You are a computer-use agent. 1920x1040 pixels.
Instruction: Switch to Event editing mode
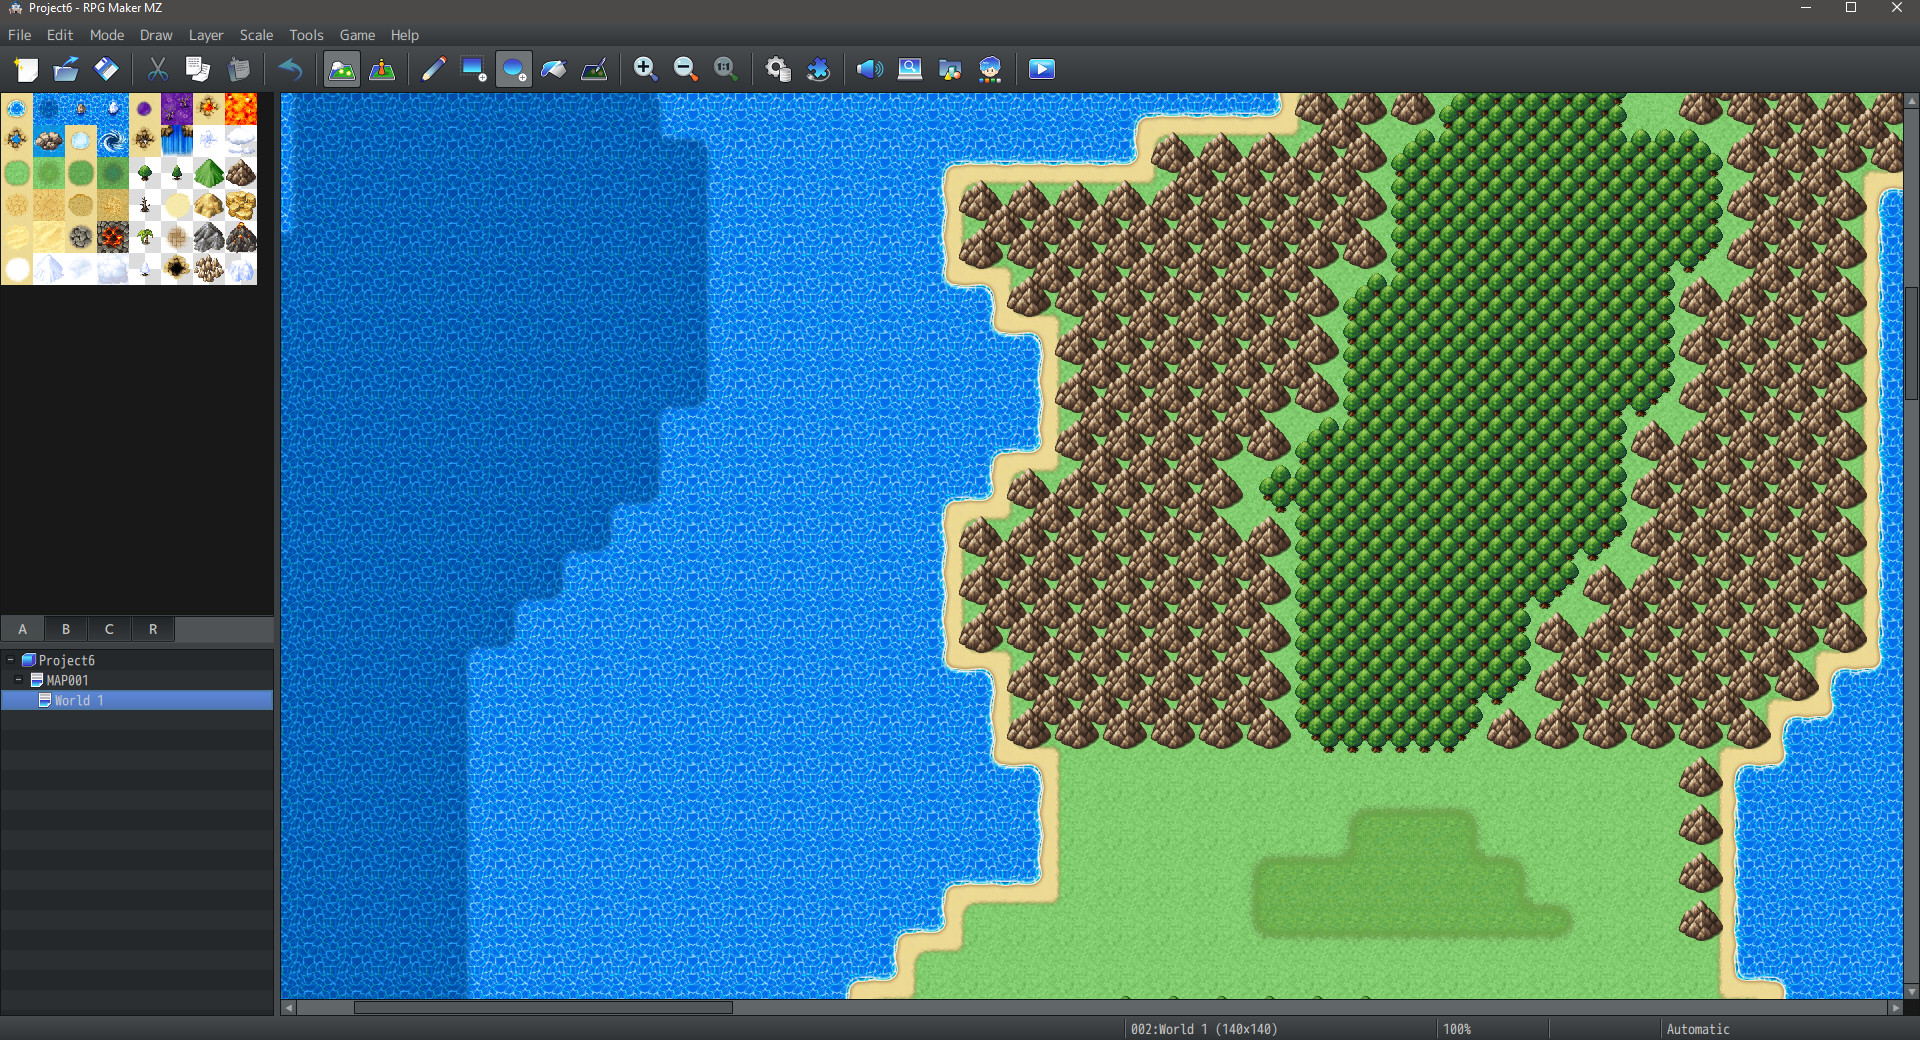383,69
